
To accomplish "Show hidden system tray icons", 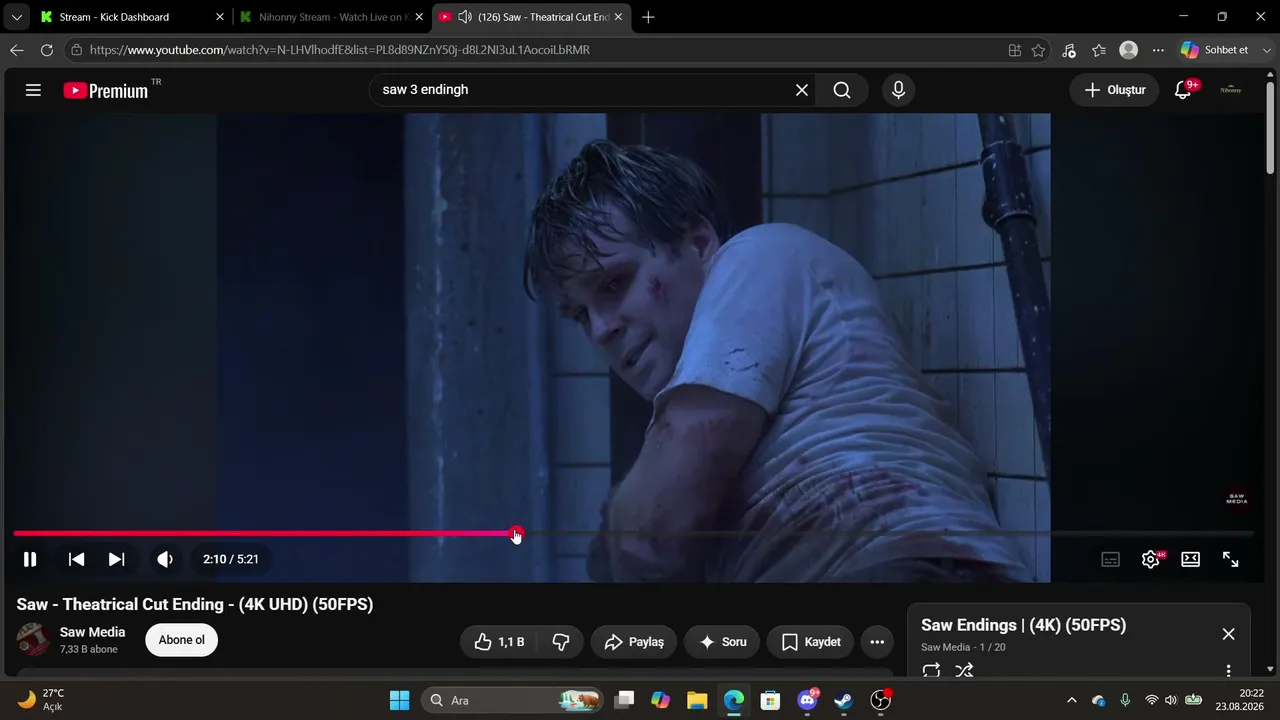I will (x=1072, y=700).
